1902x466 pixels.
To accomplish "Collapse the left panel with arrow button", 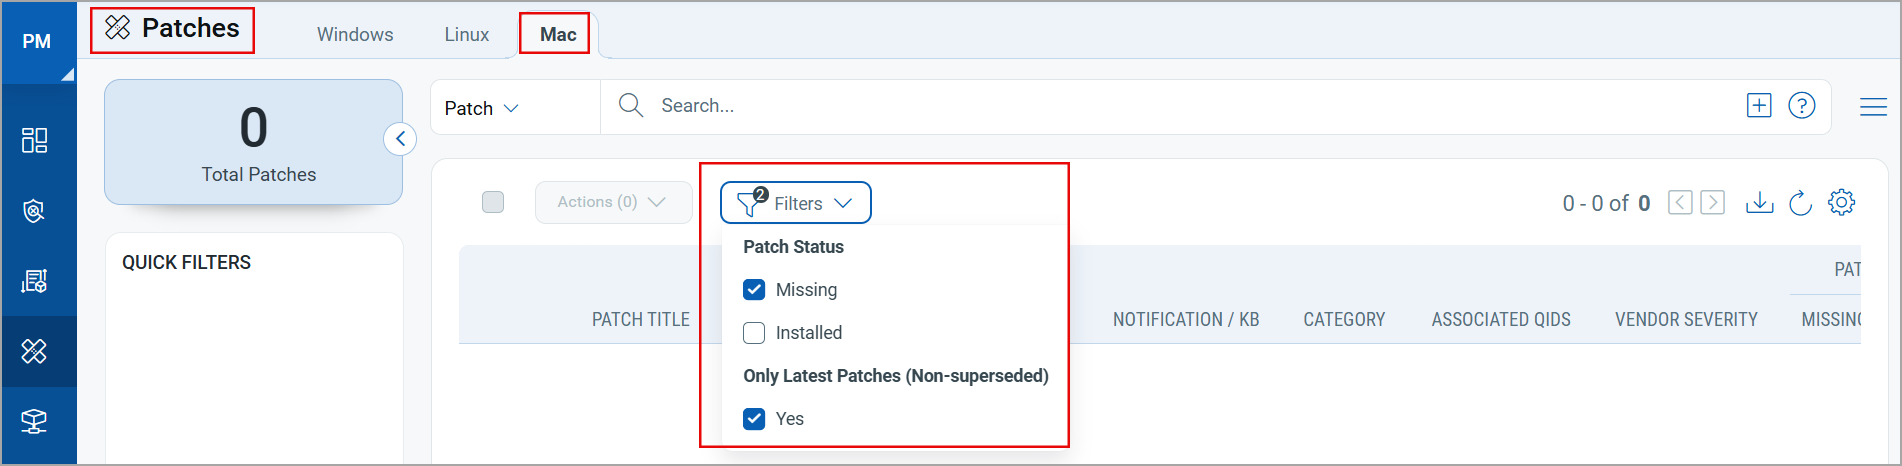I will click(x=400, y=139).
